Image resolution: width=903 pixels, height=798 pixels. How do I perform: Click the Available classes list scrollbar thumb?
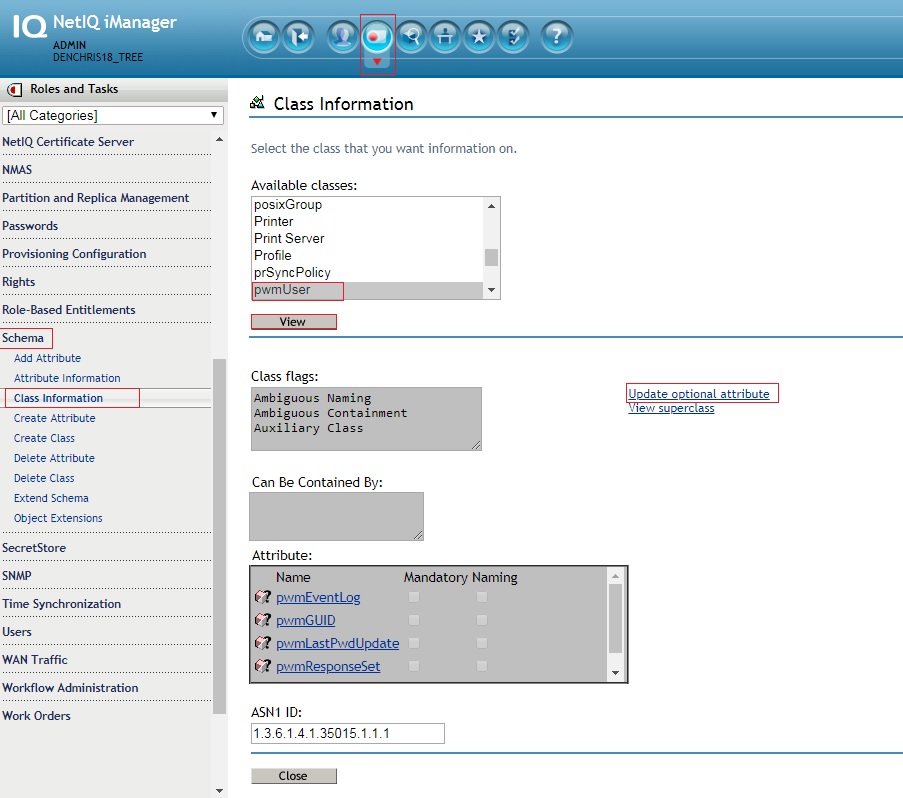(491, 257)
